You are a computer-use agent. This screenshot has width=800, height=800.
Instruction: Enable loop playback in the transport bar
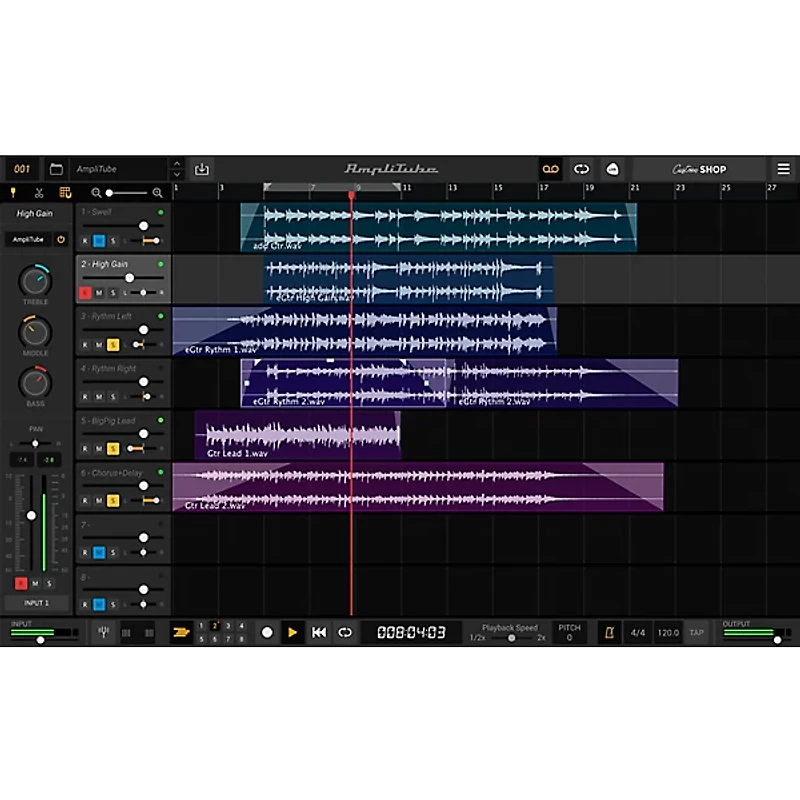[x=345, y=632]
